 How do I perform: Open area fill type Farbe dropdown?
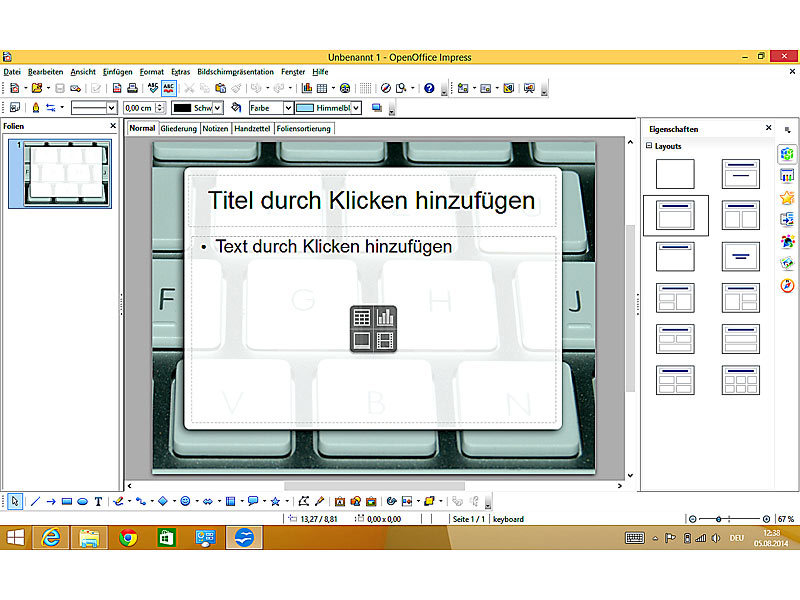288,108
